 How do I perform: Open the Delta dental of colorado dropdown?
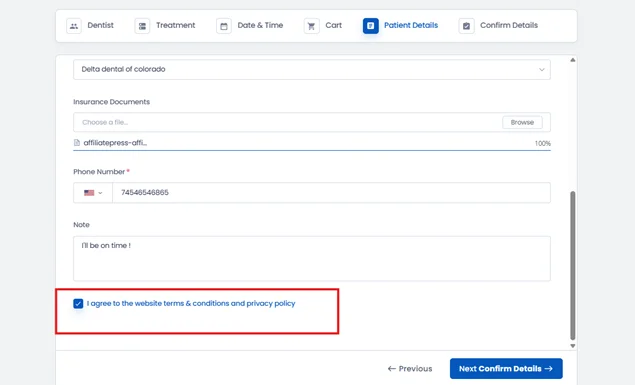tap(312, 69)
